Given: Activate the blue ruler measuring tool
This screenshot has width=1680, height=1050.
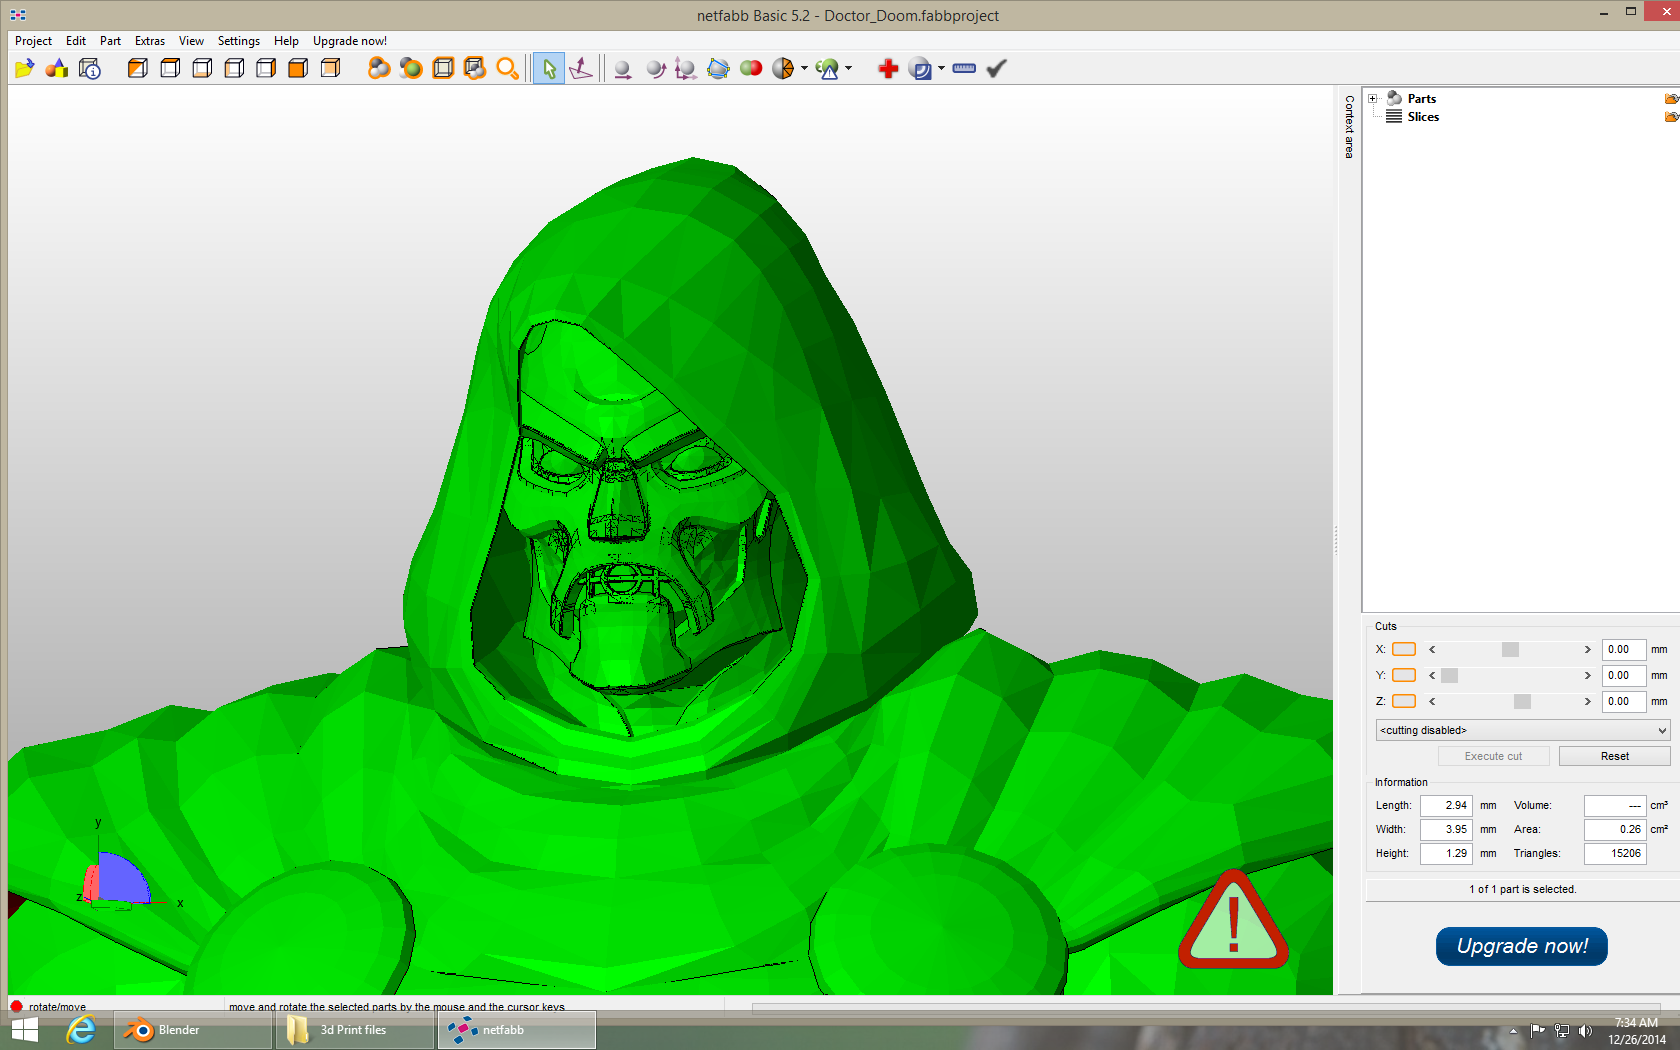Looking at the screenshot, I should (964, 68).
